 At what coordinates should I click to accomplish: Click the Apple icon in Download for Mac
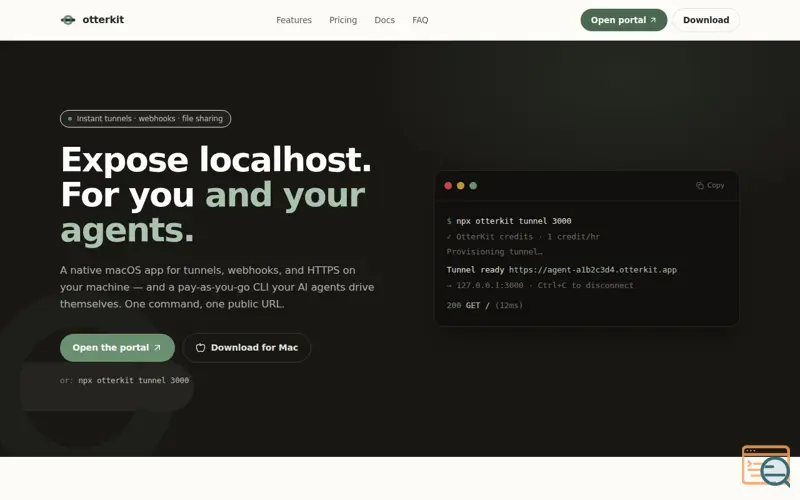tap(201, 347)
